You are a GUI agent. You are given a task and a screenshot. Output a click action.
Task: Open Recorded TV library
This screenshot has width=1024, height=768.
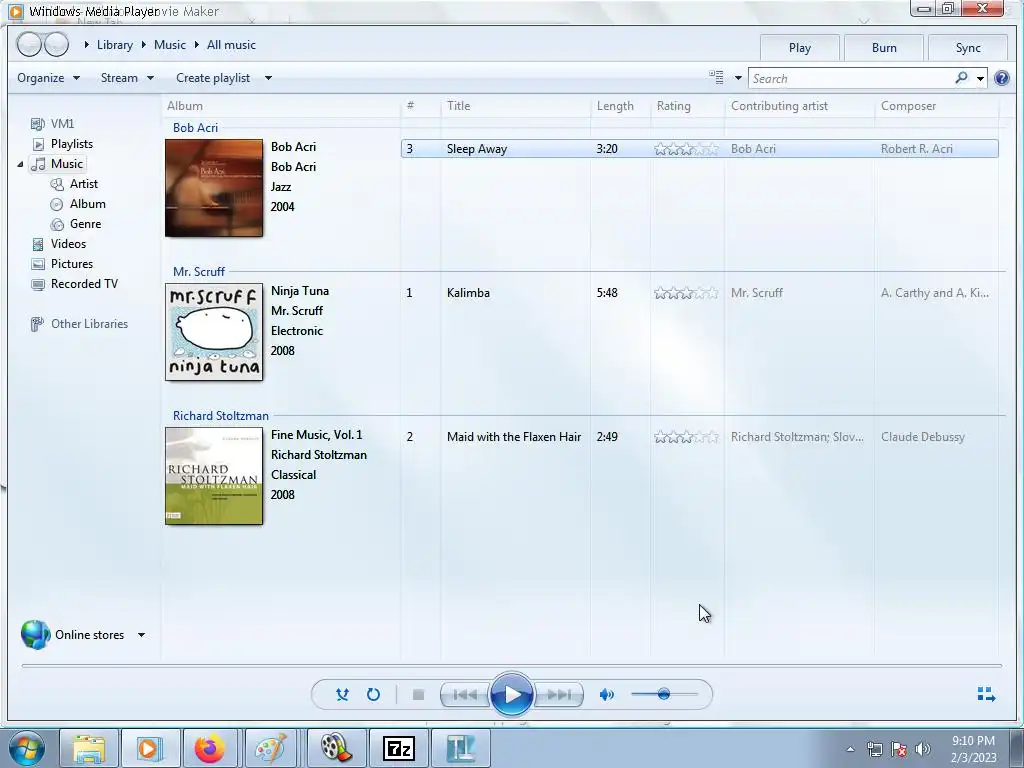pyautogui.click(x=74, y=284)
